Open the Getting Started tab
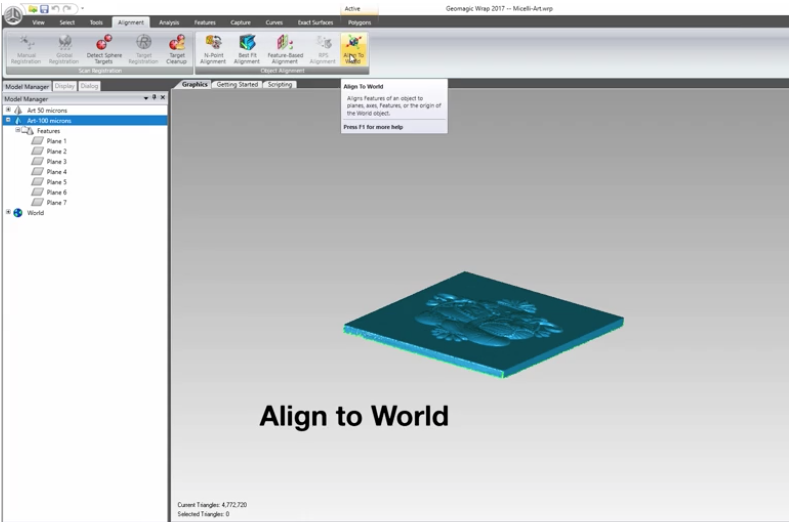This screenshot has width=789, height=522. pyautogui.click(x=237, y=85)
